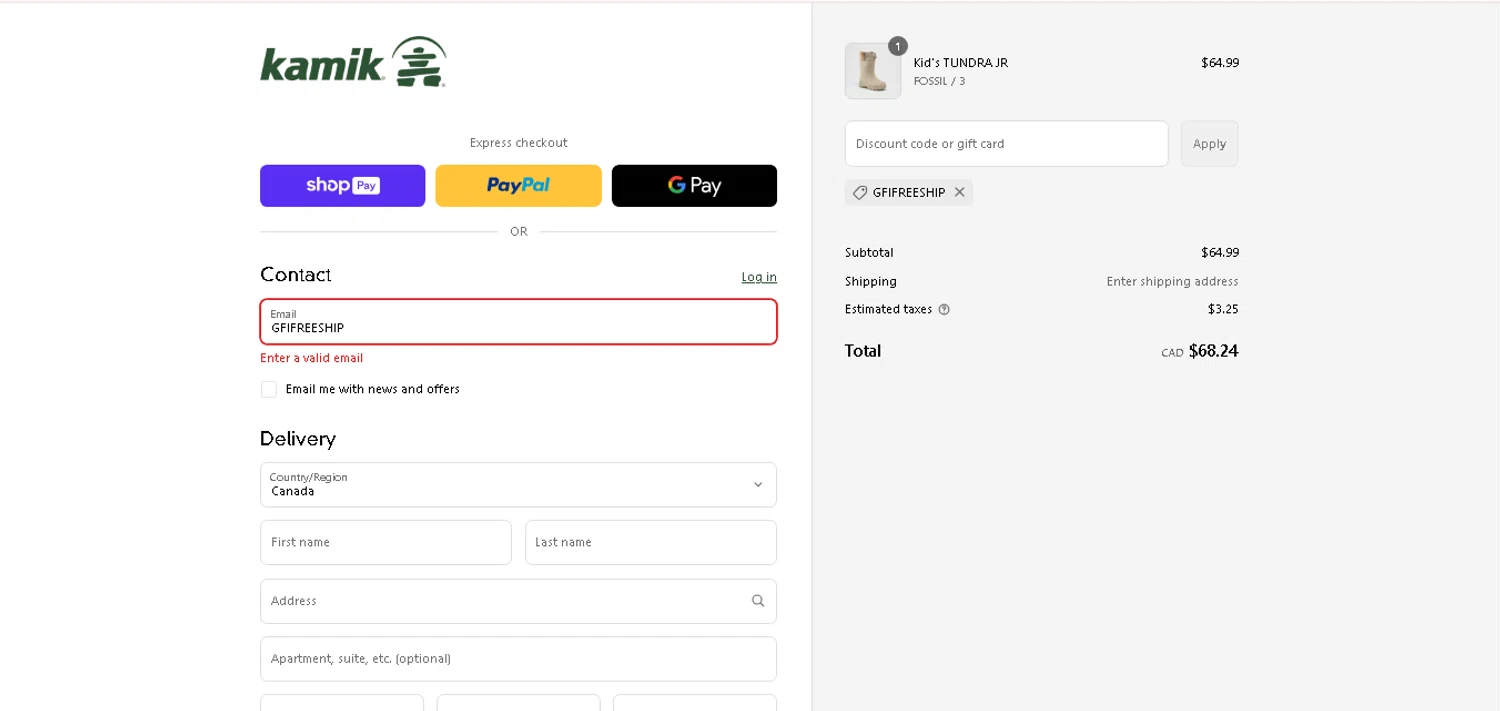Pay with Shop Pay express checkout

pyautogui.click(x=343, y=186)
